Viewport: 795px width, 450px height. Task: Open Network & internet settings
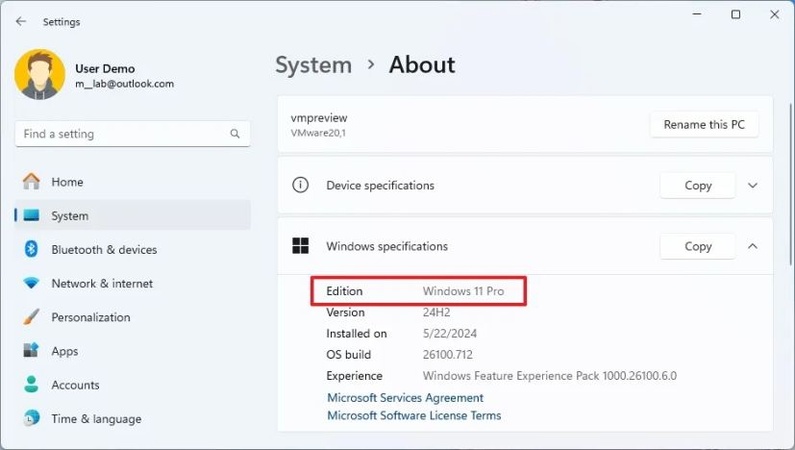pos(132,284)
